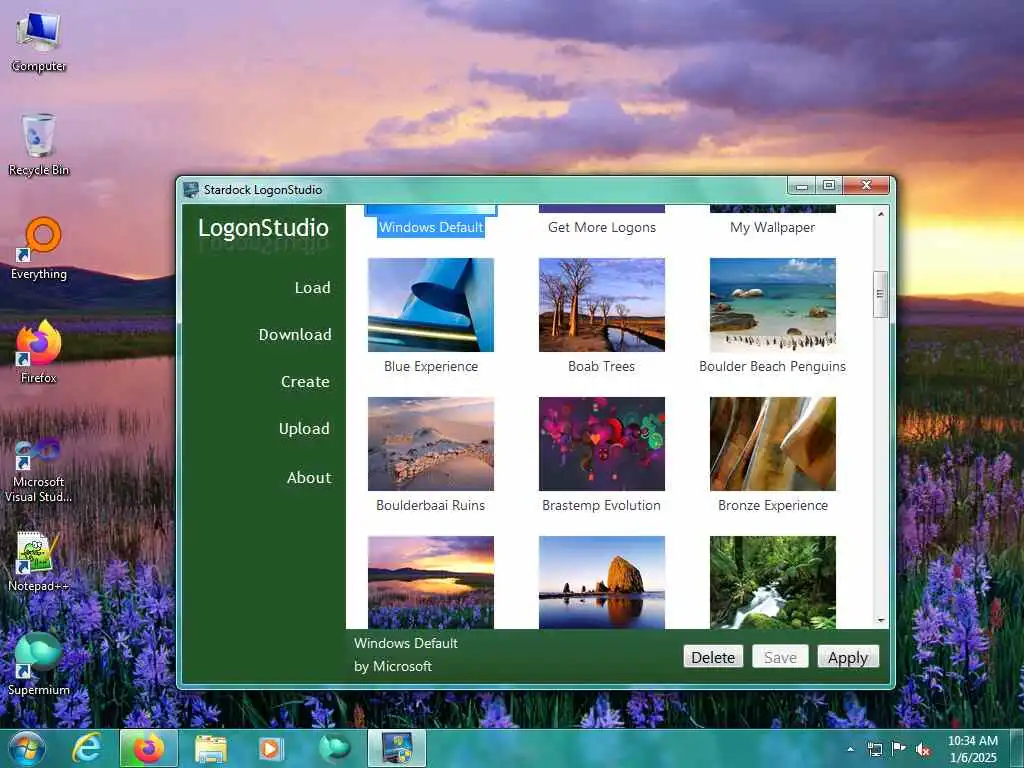Open the Notepad++ desktop shortcut
The height and width of the screenshot is (768, 1024).
click(x=39, y=562)
